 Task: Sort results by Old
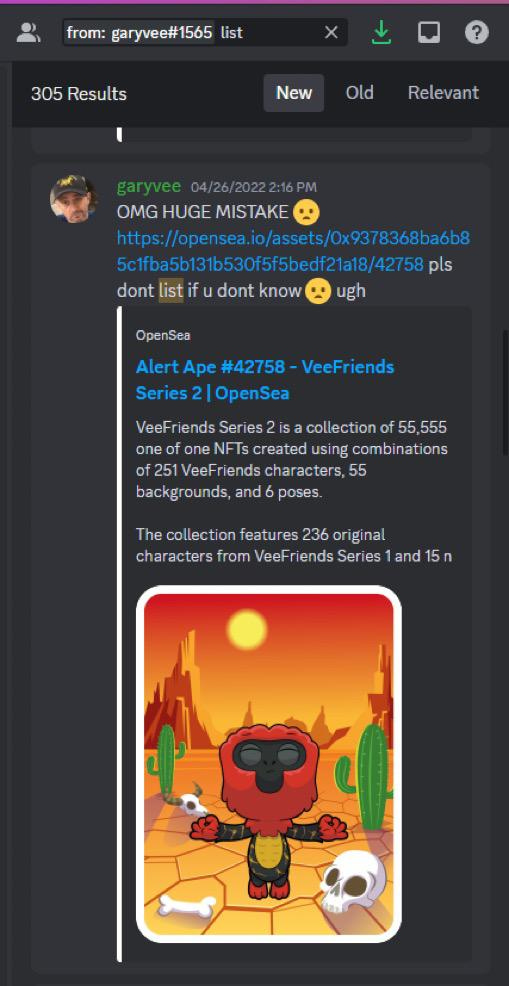click(x=359, y=93)
